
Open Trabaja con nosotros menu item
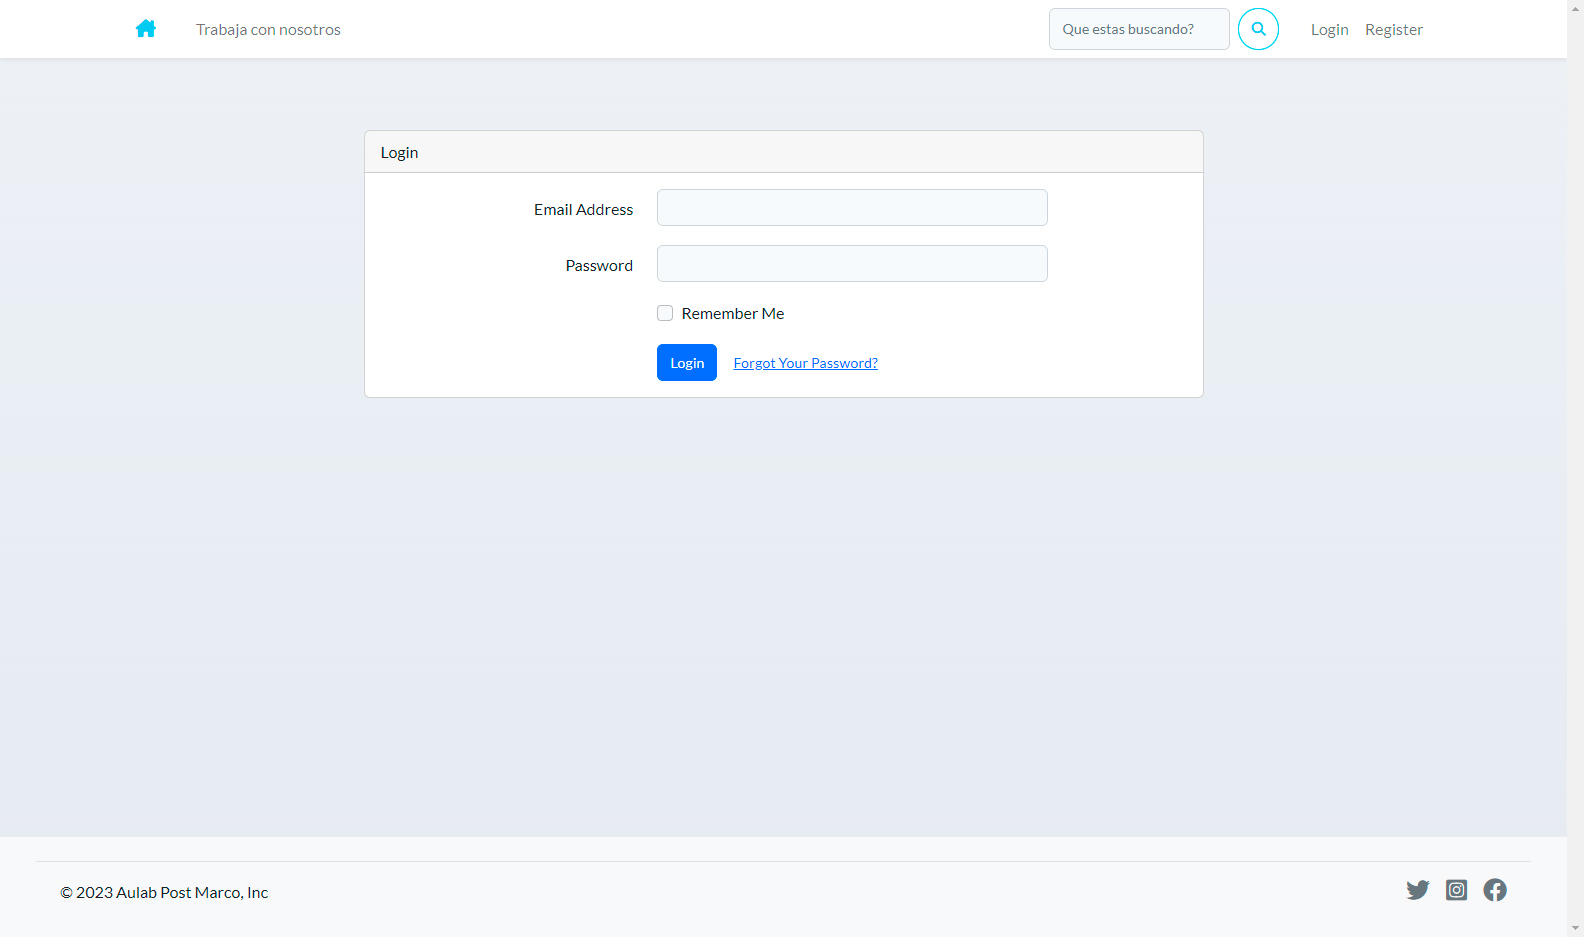coord(268,29)
